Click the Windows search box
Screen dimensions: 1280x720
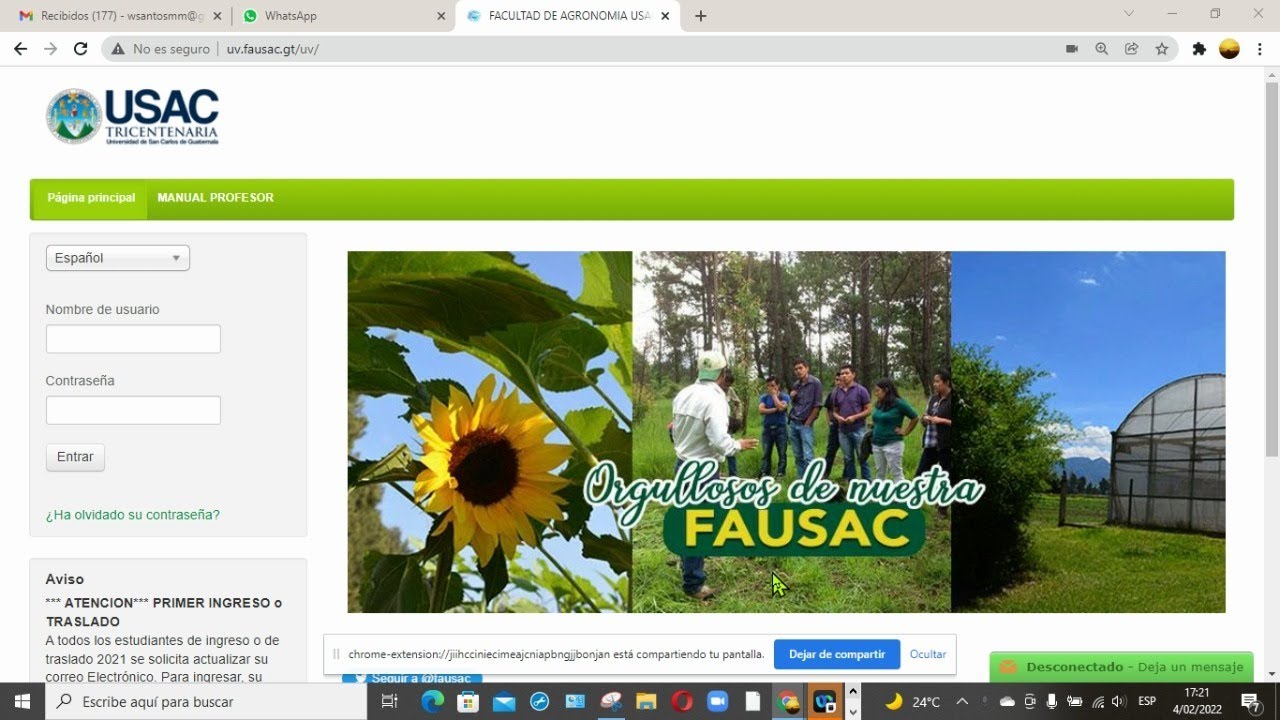click(x=206, y=701)
